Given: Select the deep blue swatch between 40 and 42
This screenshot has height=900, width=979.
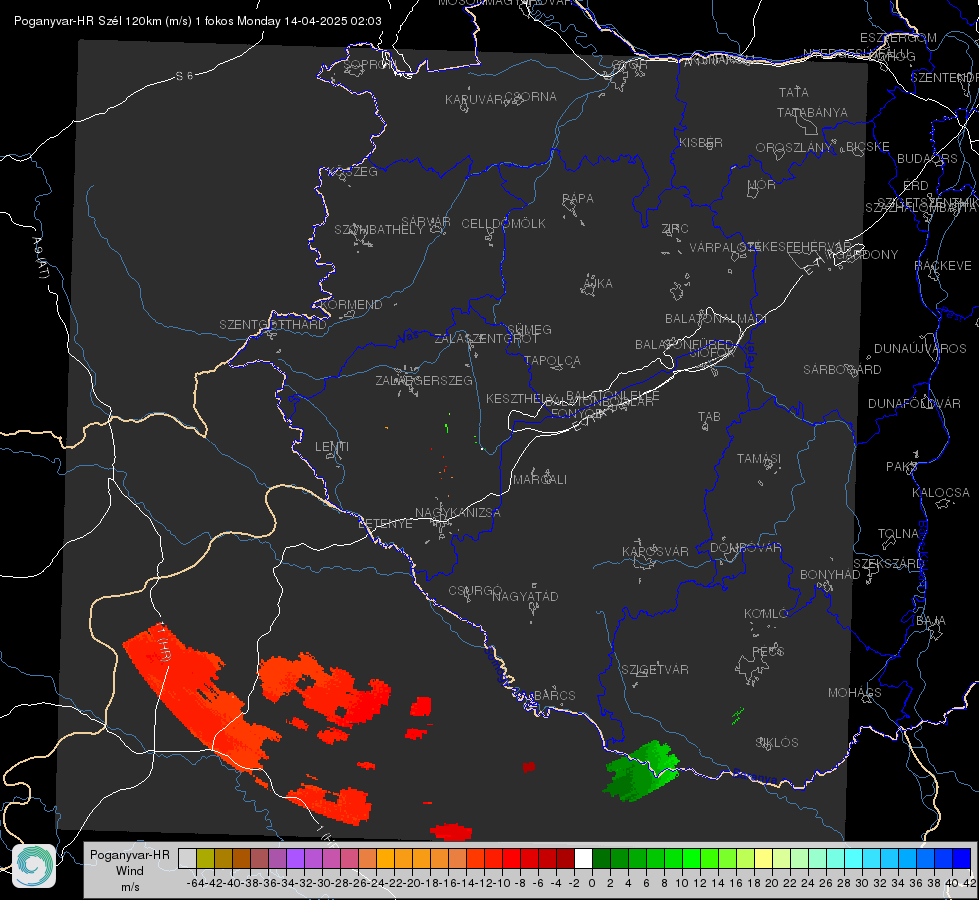Looking at the screenshot, I should (962, 858).
